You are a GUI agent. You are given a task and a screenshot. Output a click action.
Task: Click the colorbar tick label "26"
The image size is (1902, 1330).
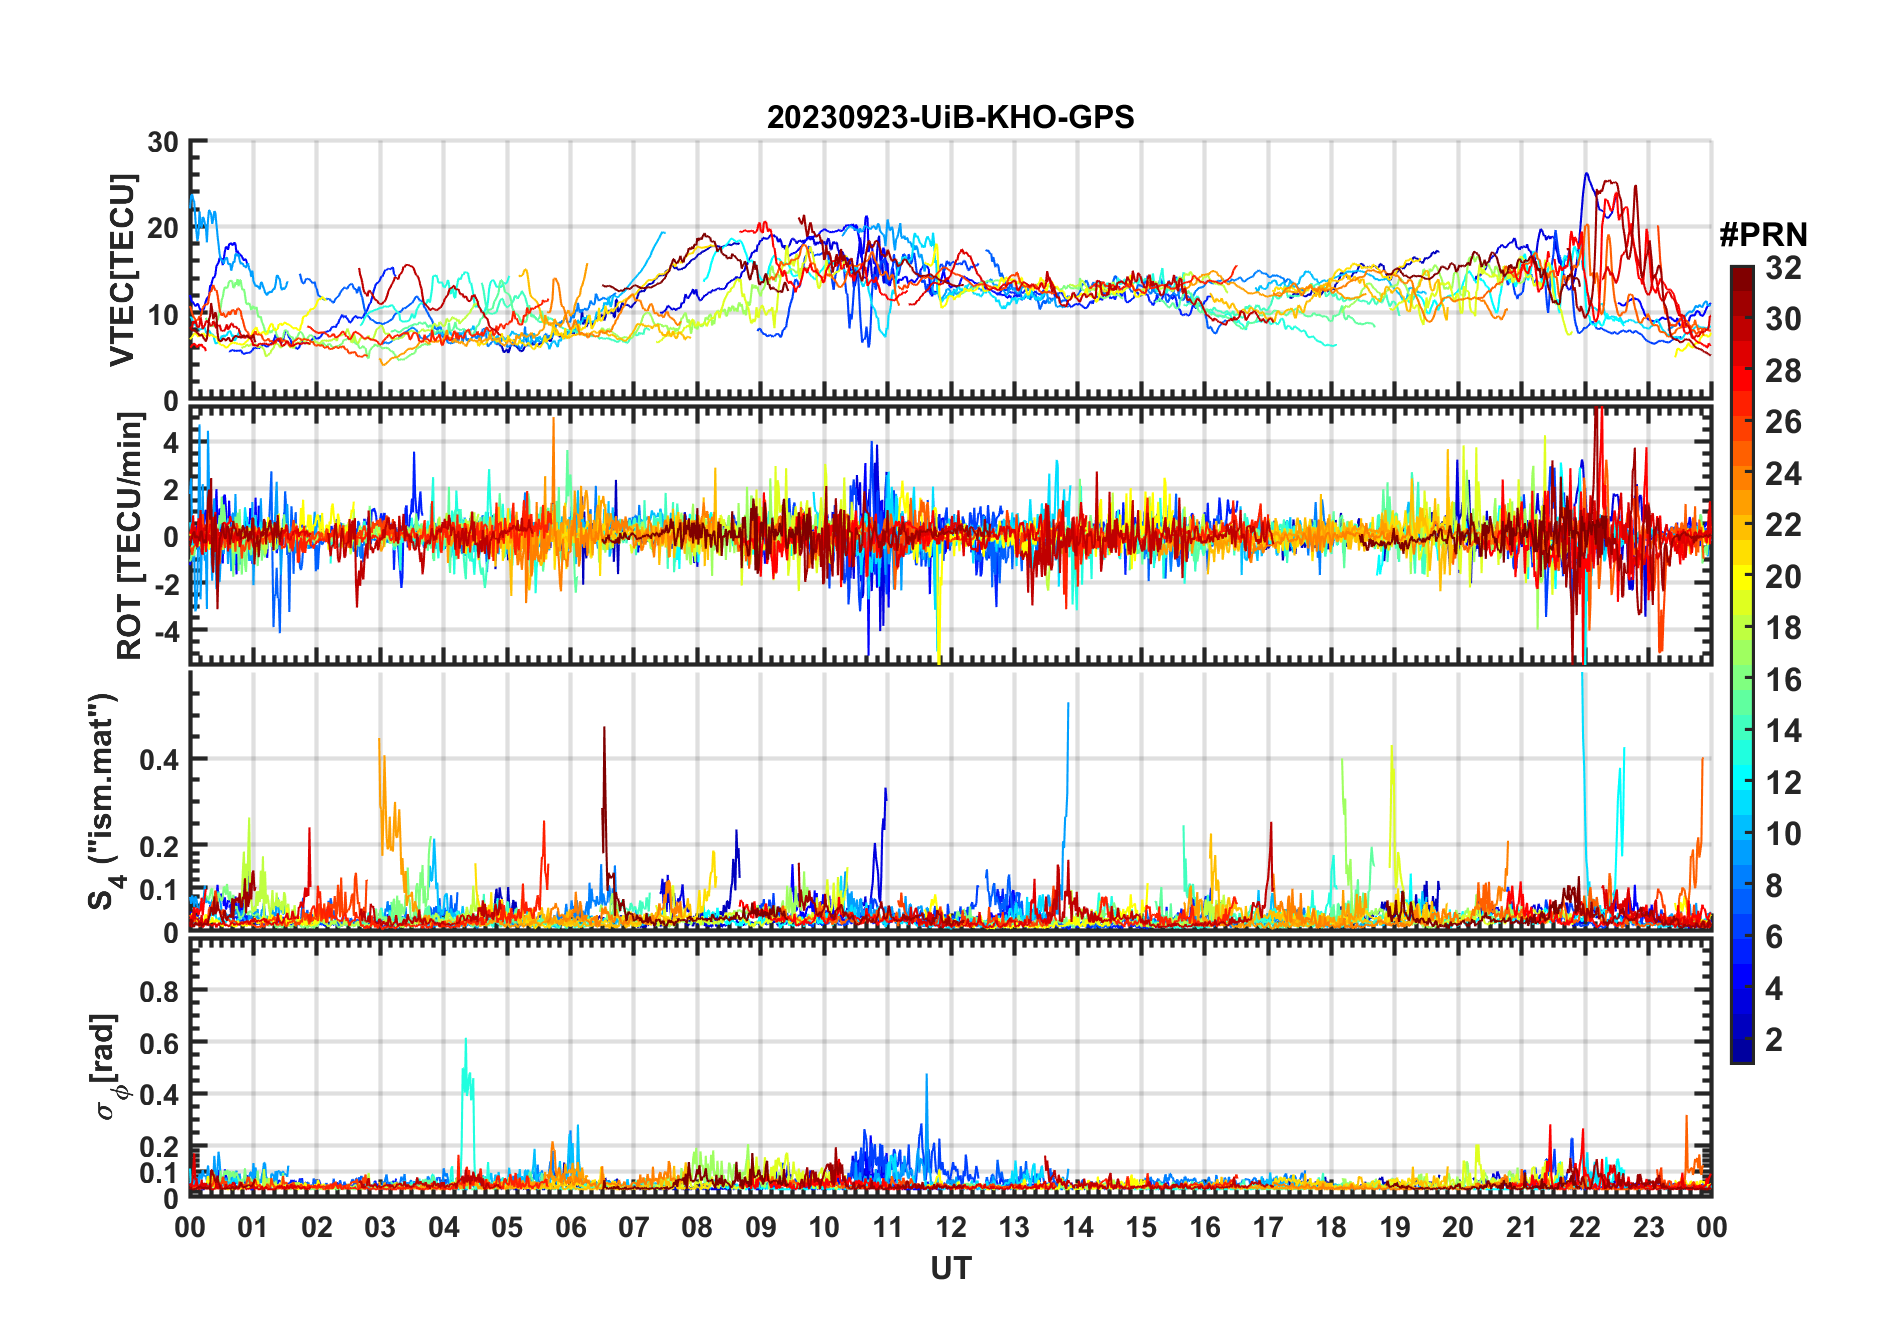click(x=1784, y=422)
